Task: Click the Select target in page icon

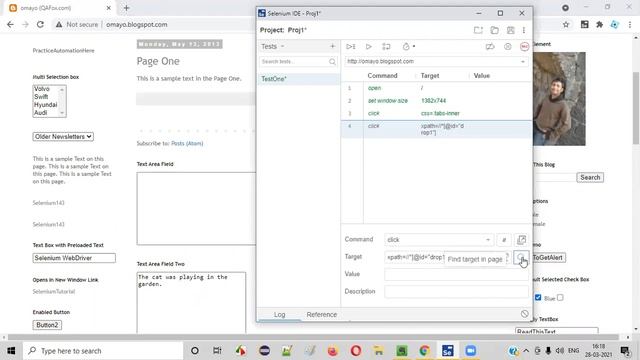Action: pyautogui.click(x=507, y=257)
